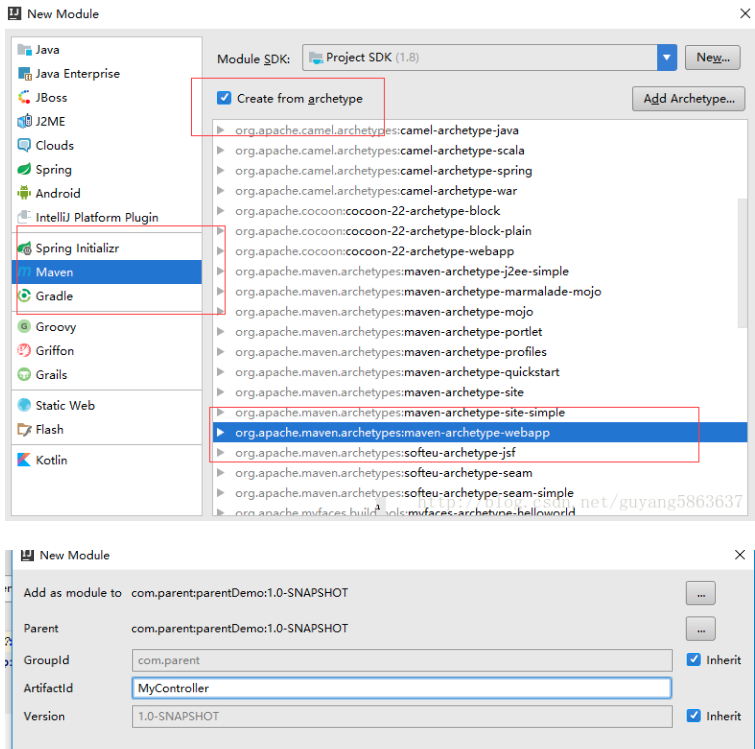Expand softeu-archetype-seam node

click(x=221, y=472)
